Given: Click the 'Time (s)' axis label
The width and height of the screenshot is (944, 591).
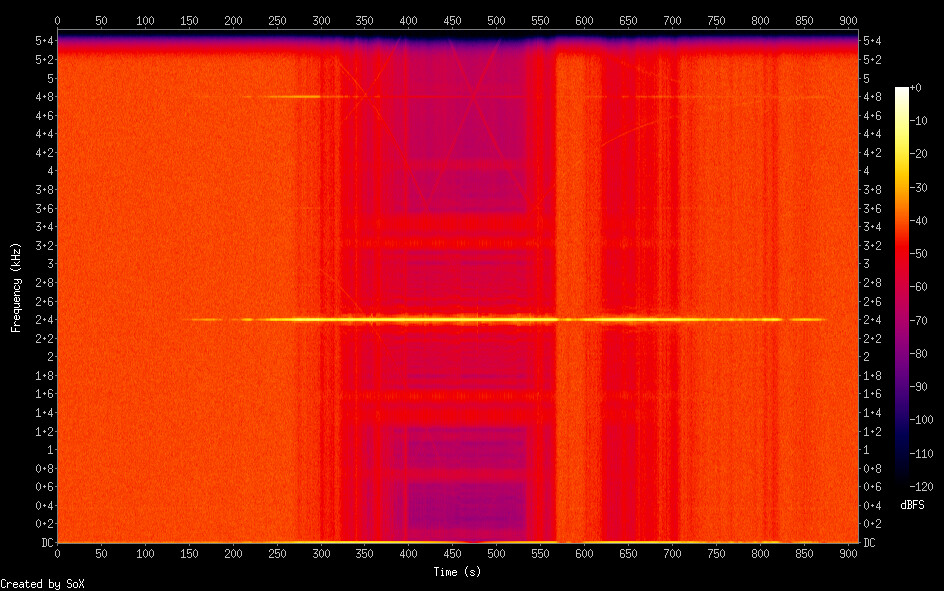Looking at the screenshot, I should tap(458, 571).
